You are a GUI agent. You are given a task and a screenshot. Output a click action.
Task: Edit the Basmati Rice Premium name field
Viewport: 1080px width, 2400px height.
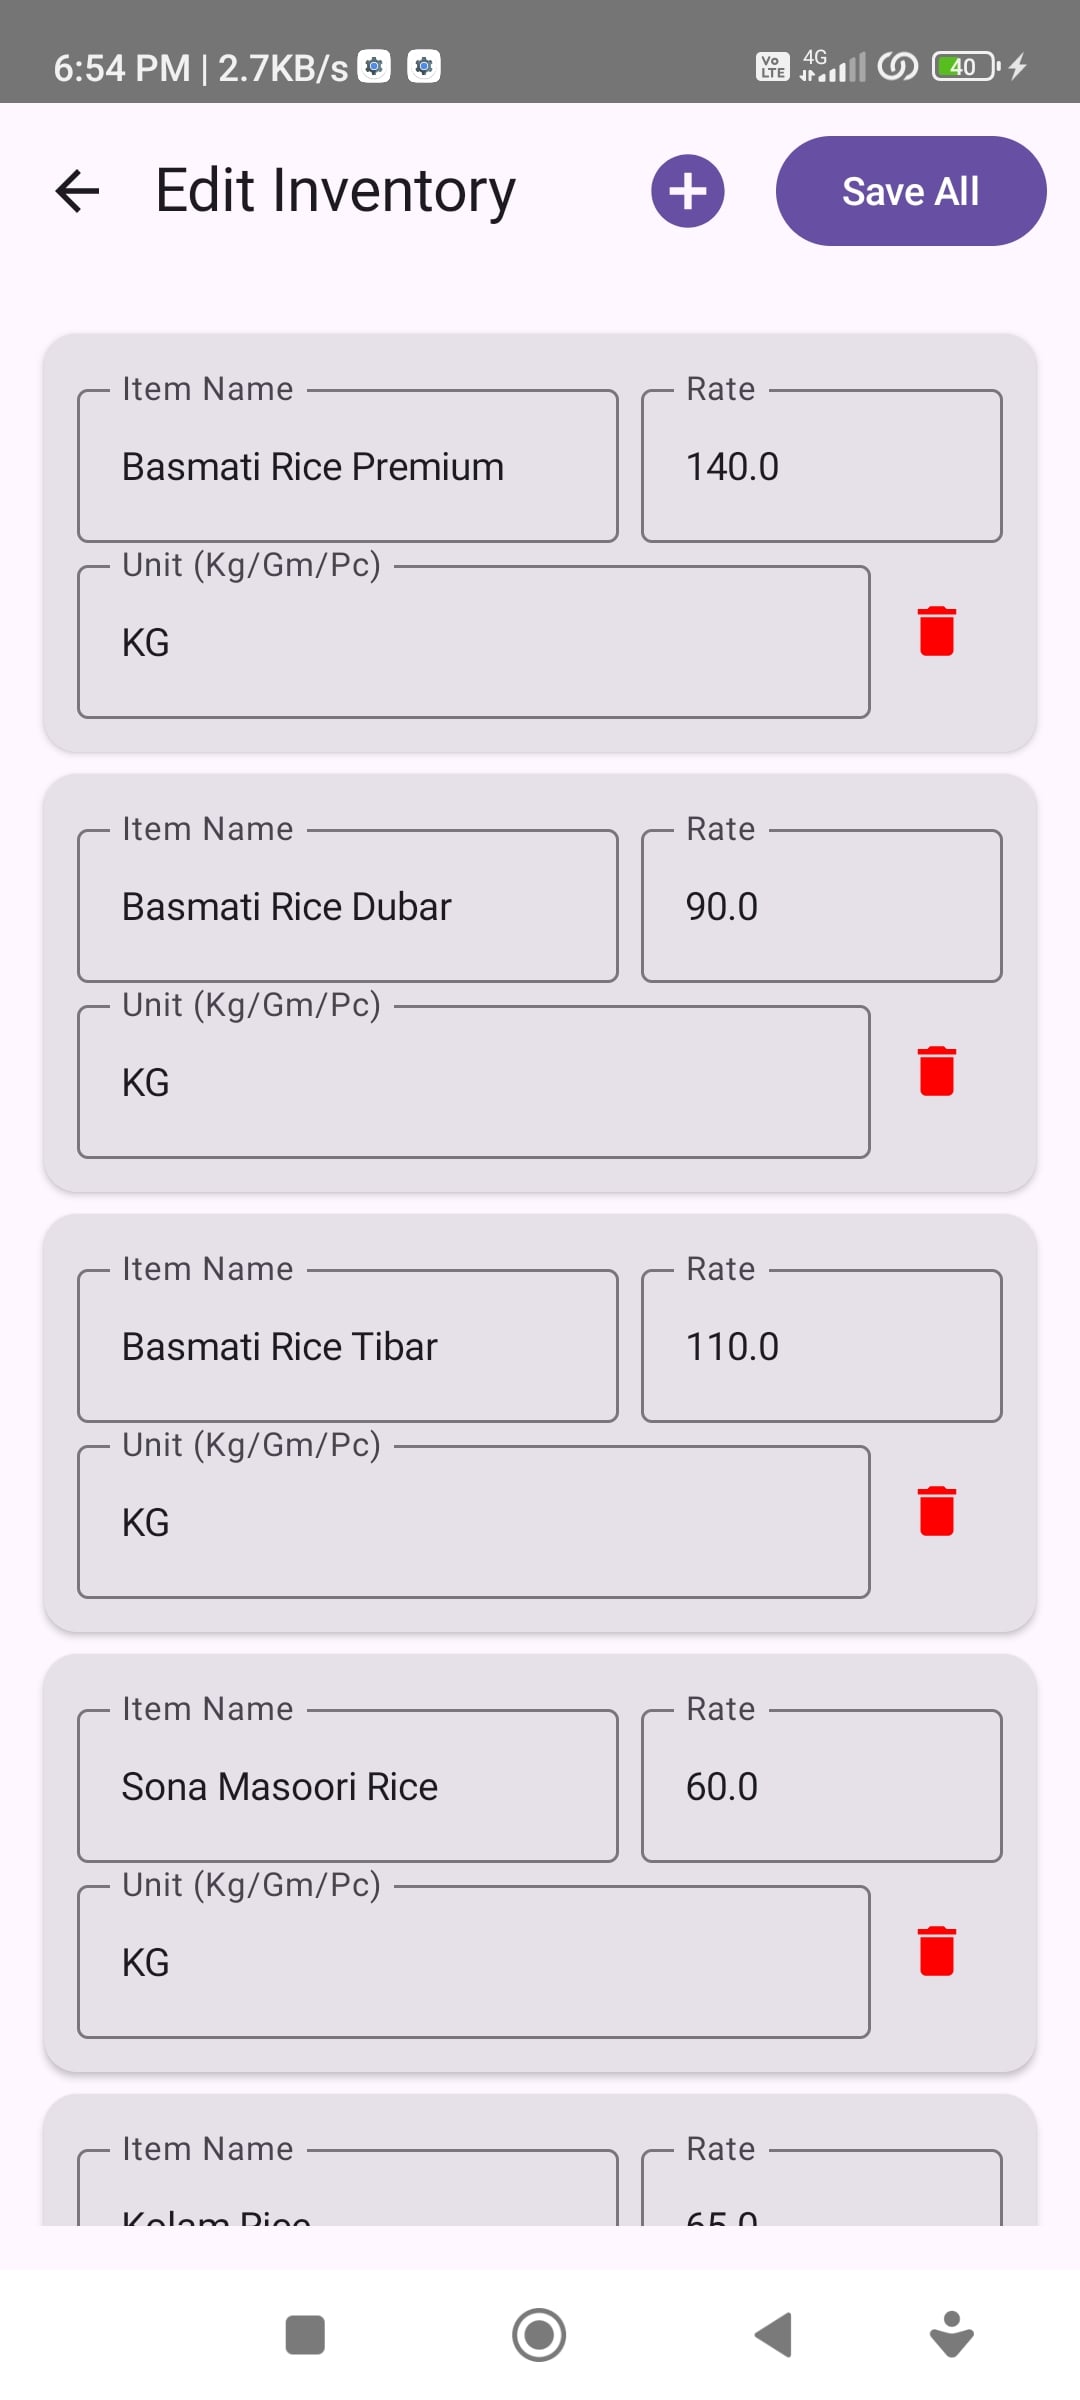click(x=347, y=467)
